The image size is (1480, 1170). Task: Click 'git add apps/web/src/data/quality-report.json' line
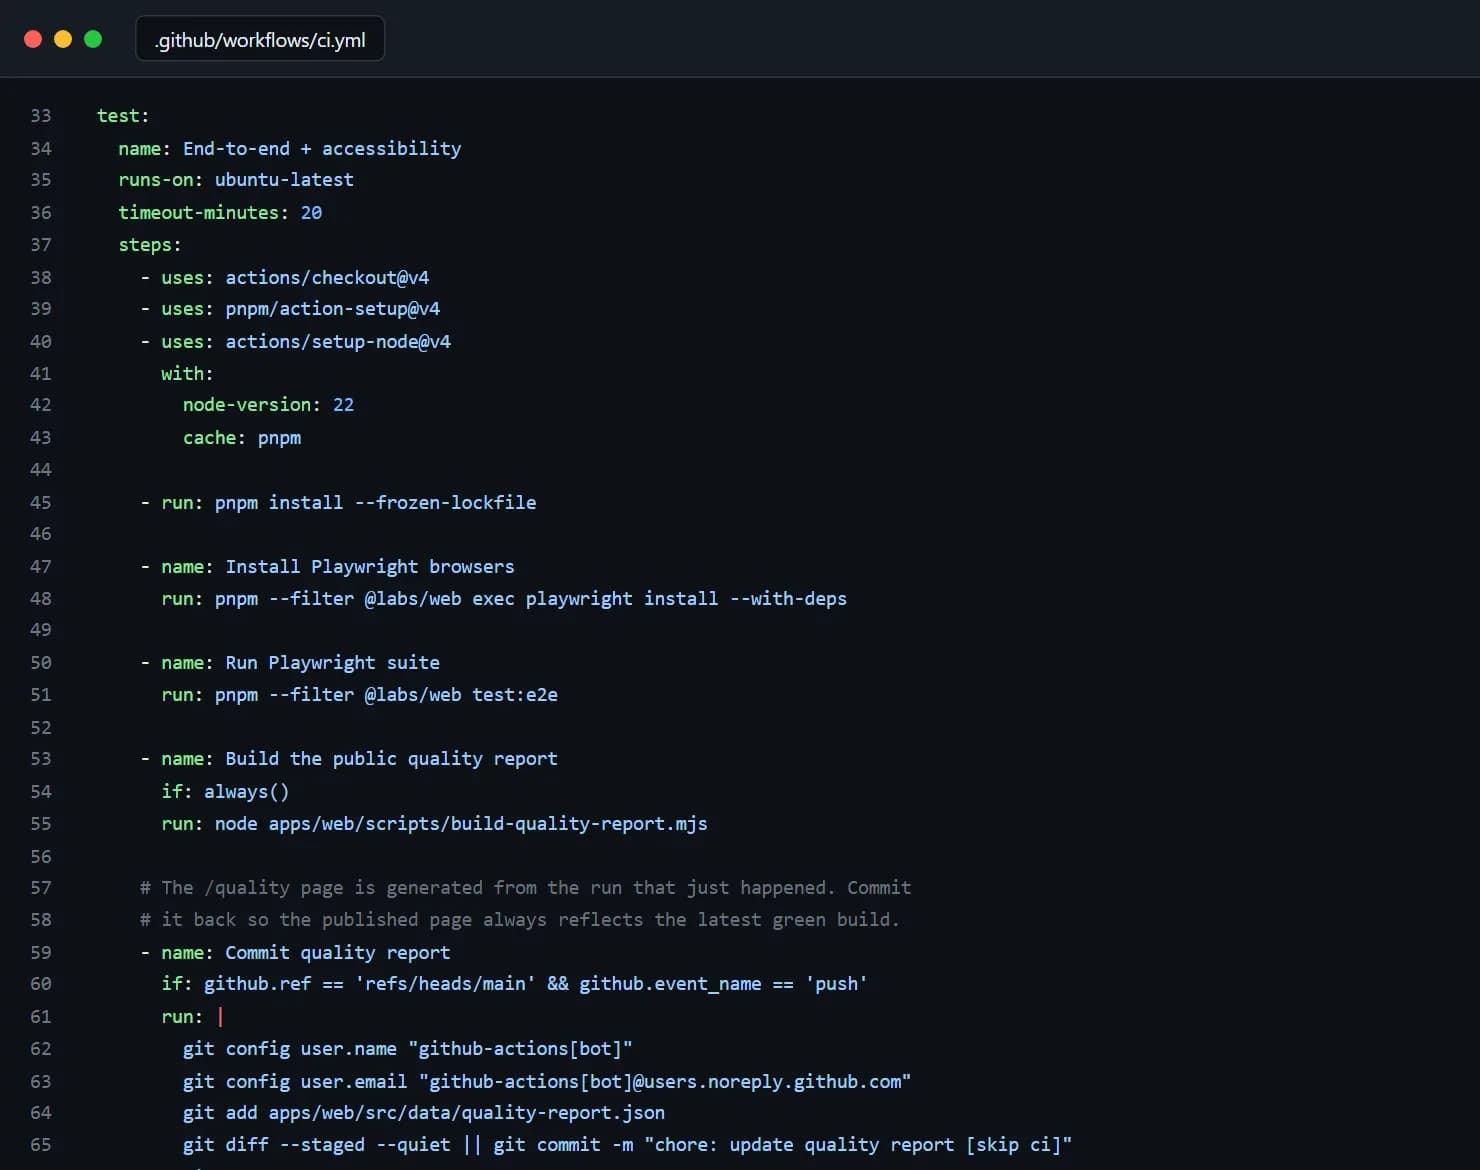click(x=424, y=1113)
